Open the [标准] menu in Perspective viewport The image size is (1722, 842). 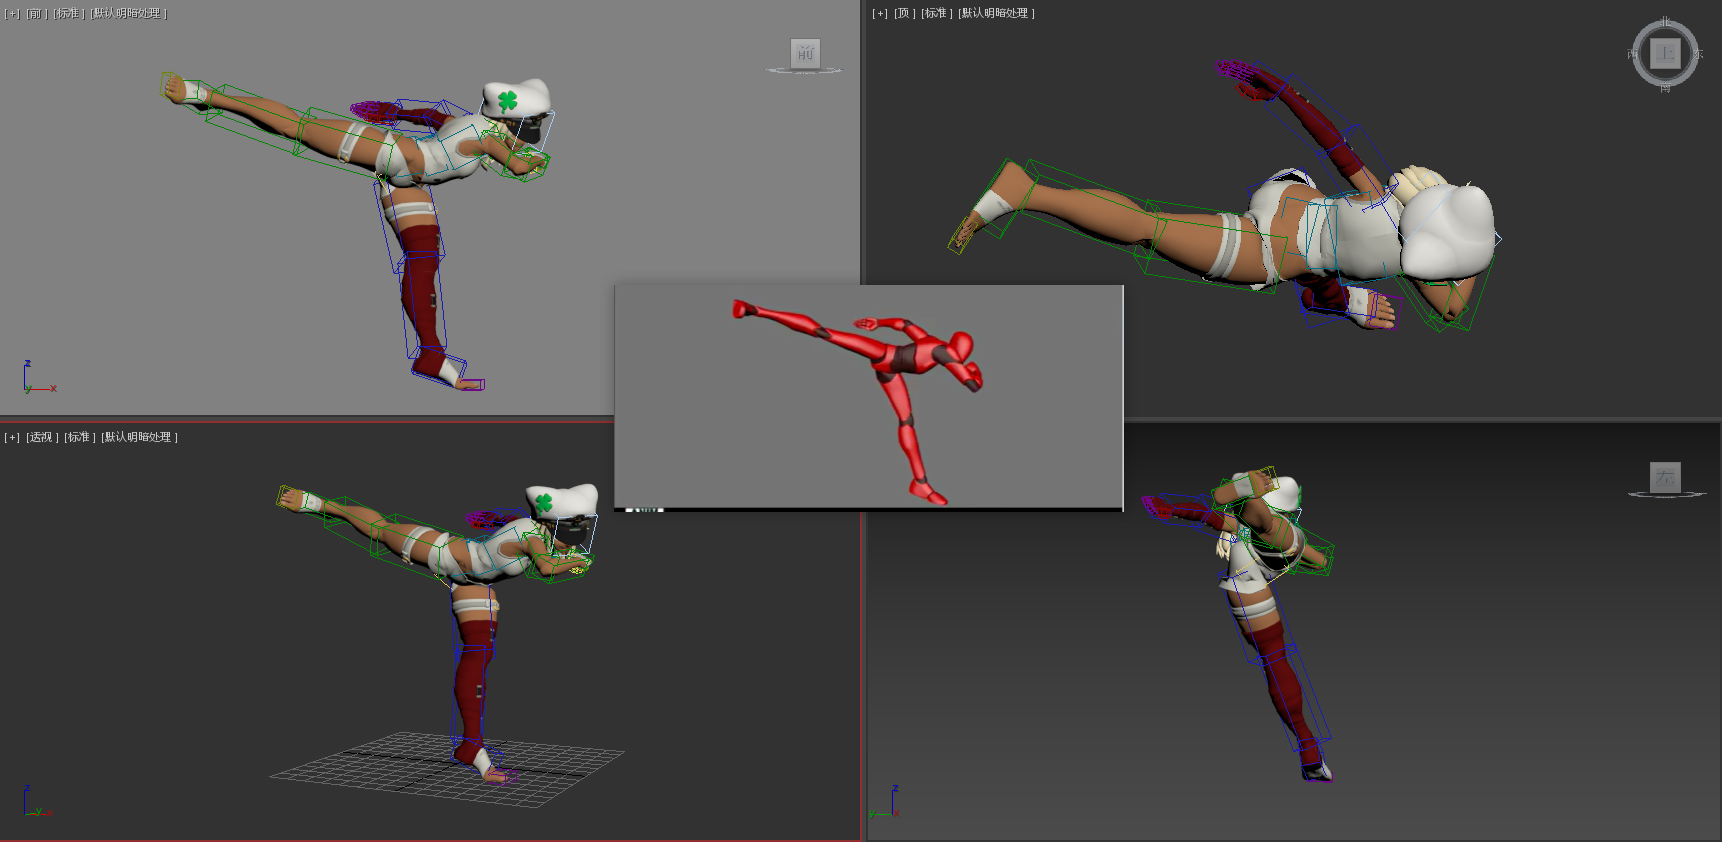click(x=80, y=438)
